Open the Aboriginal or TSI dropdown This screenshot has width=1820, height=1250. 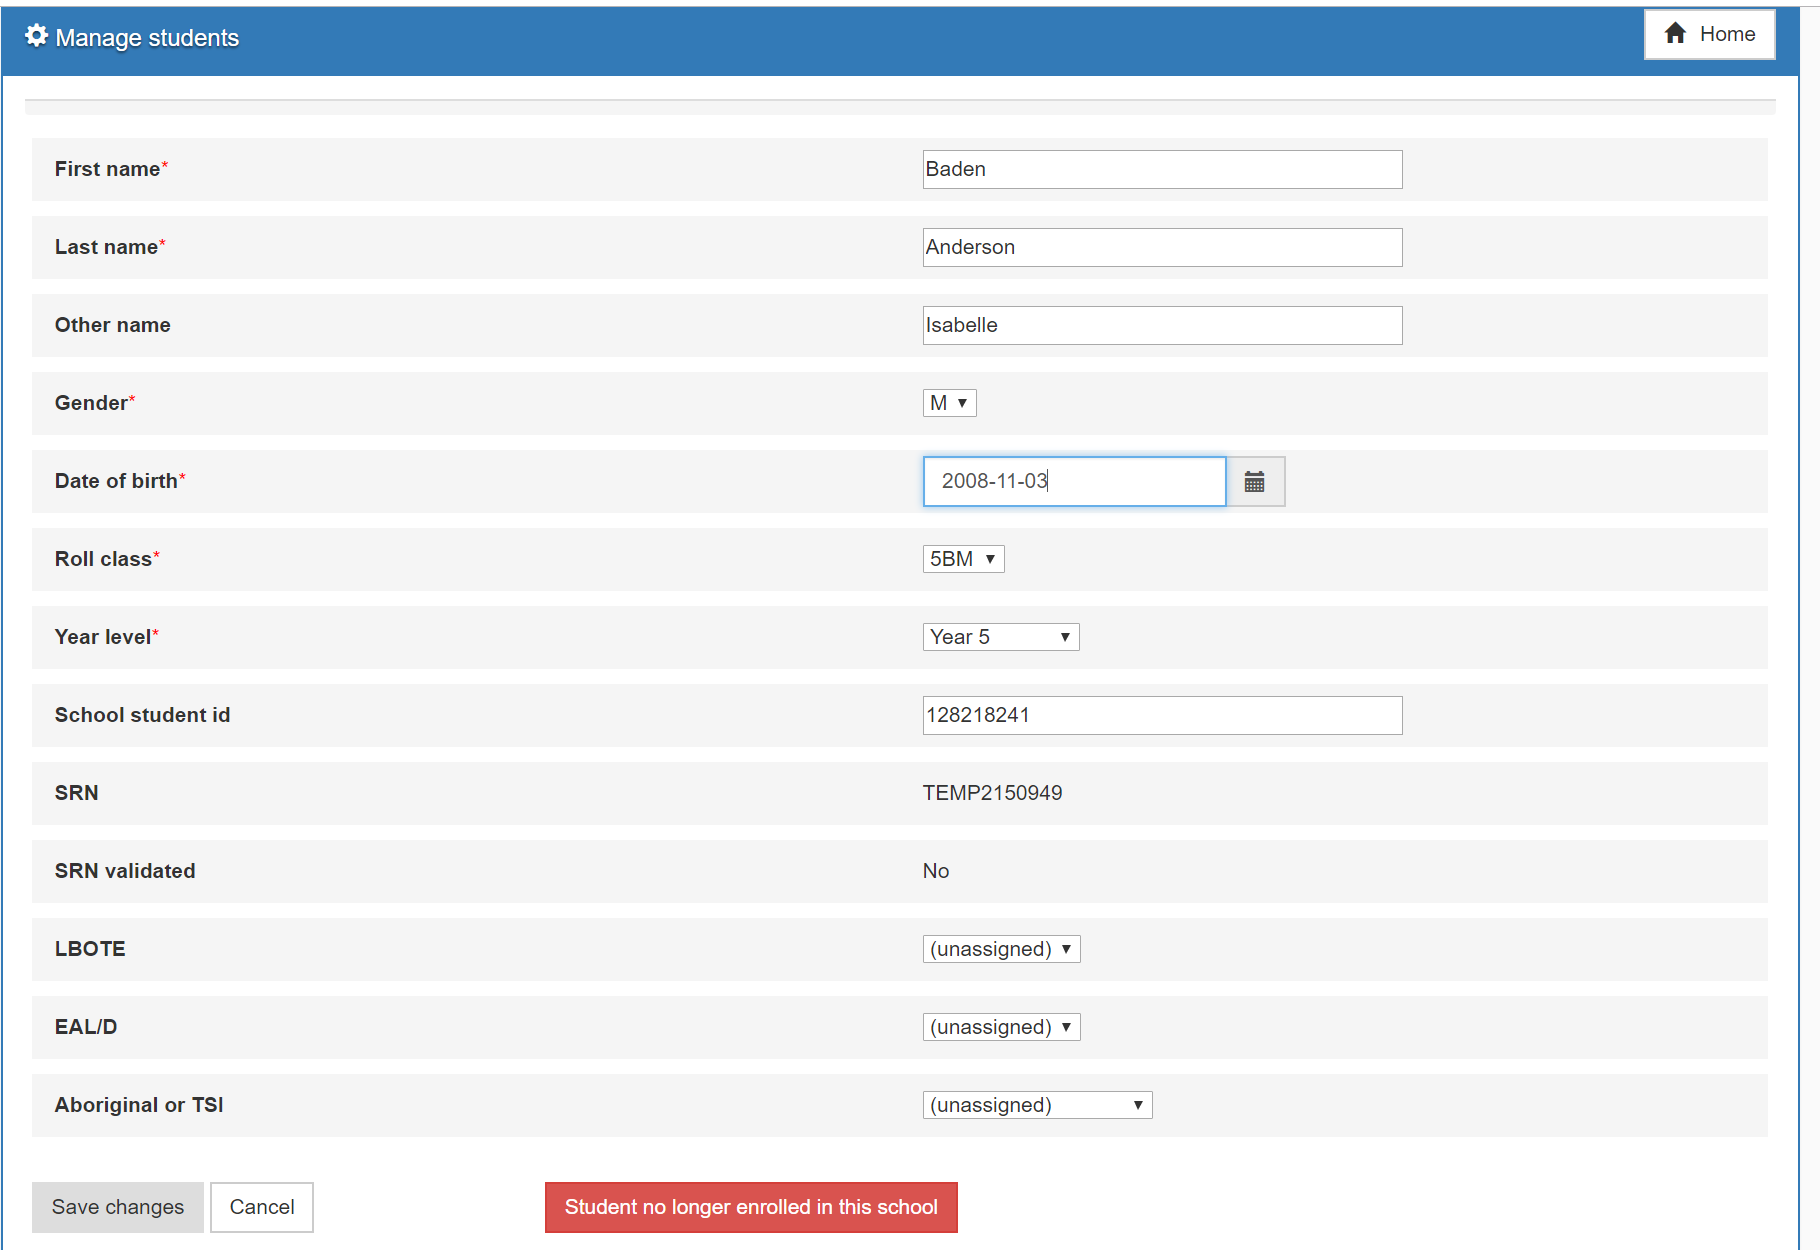pos(1037,1105)
